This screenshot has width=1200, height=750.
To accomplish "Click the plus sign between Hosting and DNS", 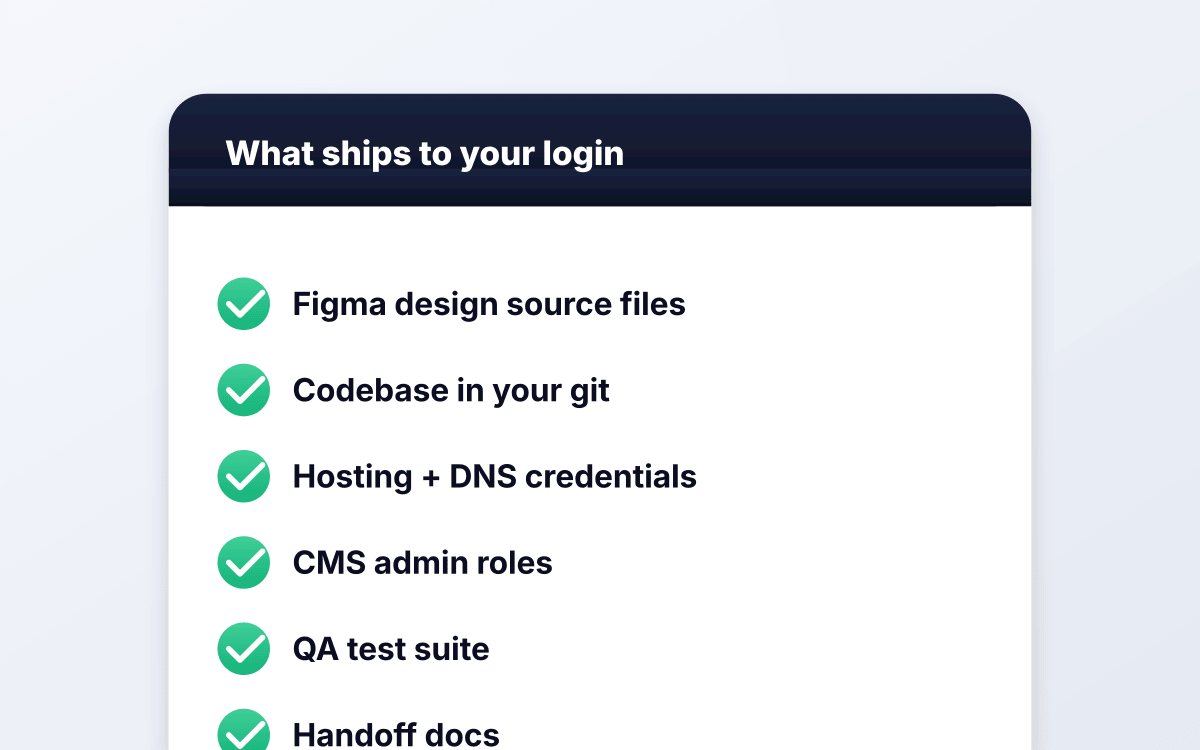I will click(x=430, y=478).
